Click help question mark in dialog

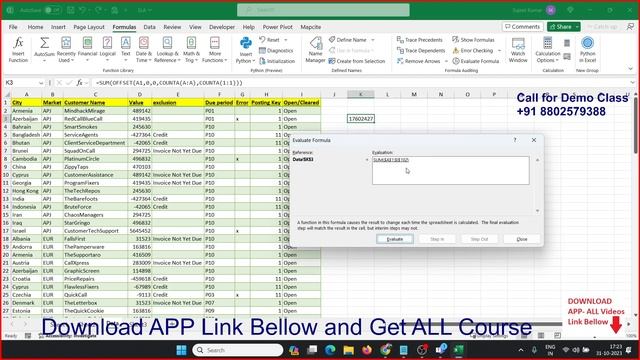click(515, 140)
